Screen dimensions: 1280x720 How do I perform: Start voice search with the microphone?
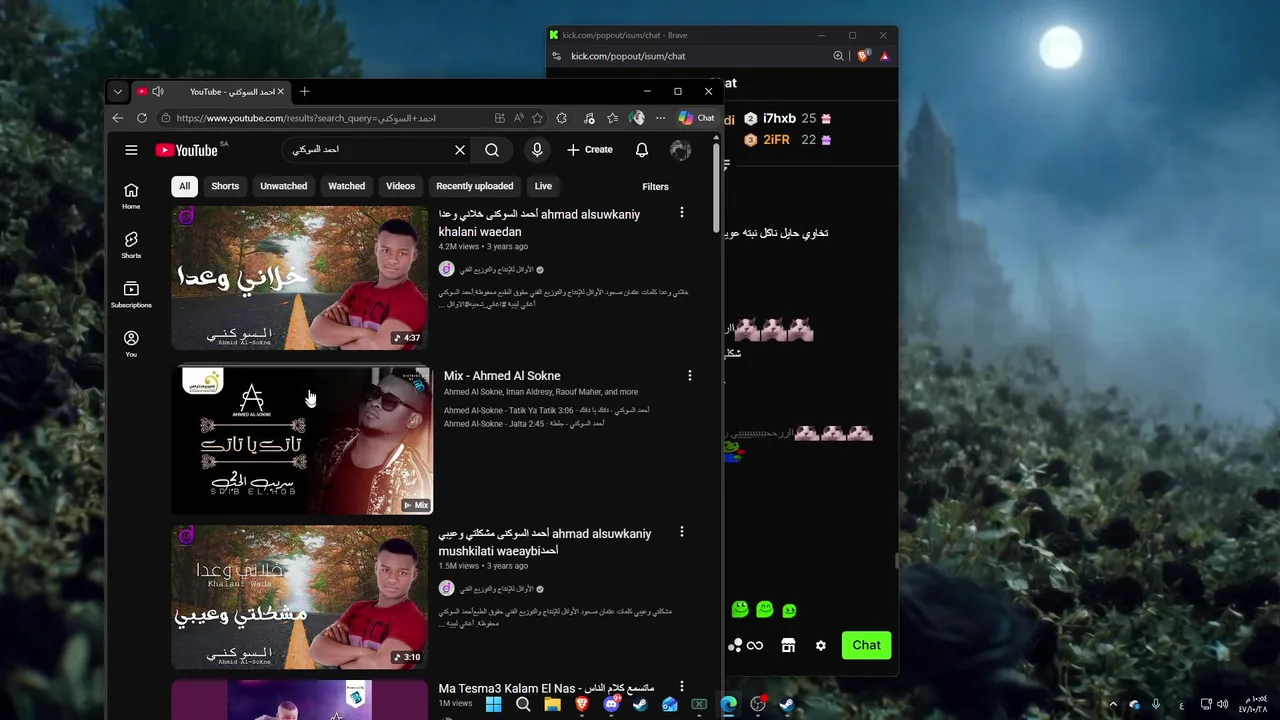coord(537,150)
